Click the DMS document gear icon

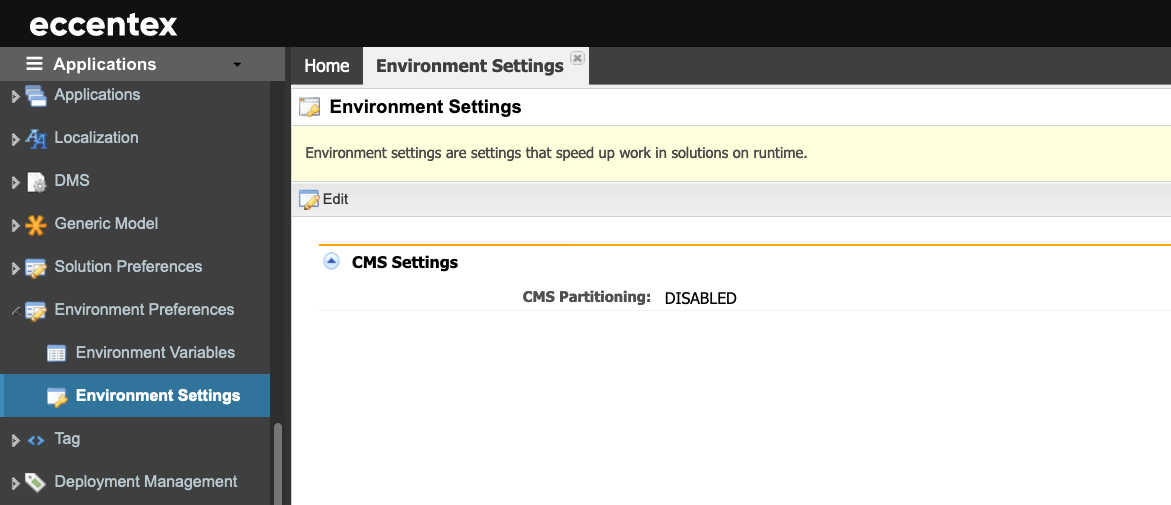[36, 182]
